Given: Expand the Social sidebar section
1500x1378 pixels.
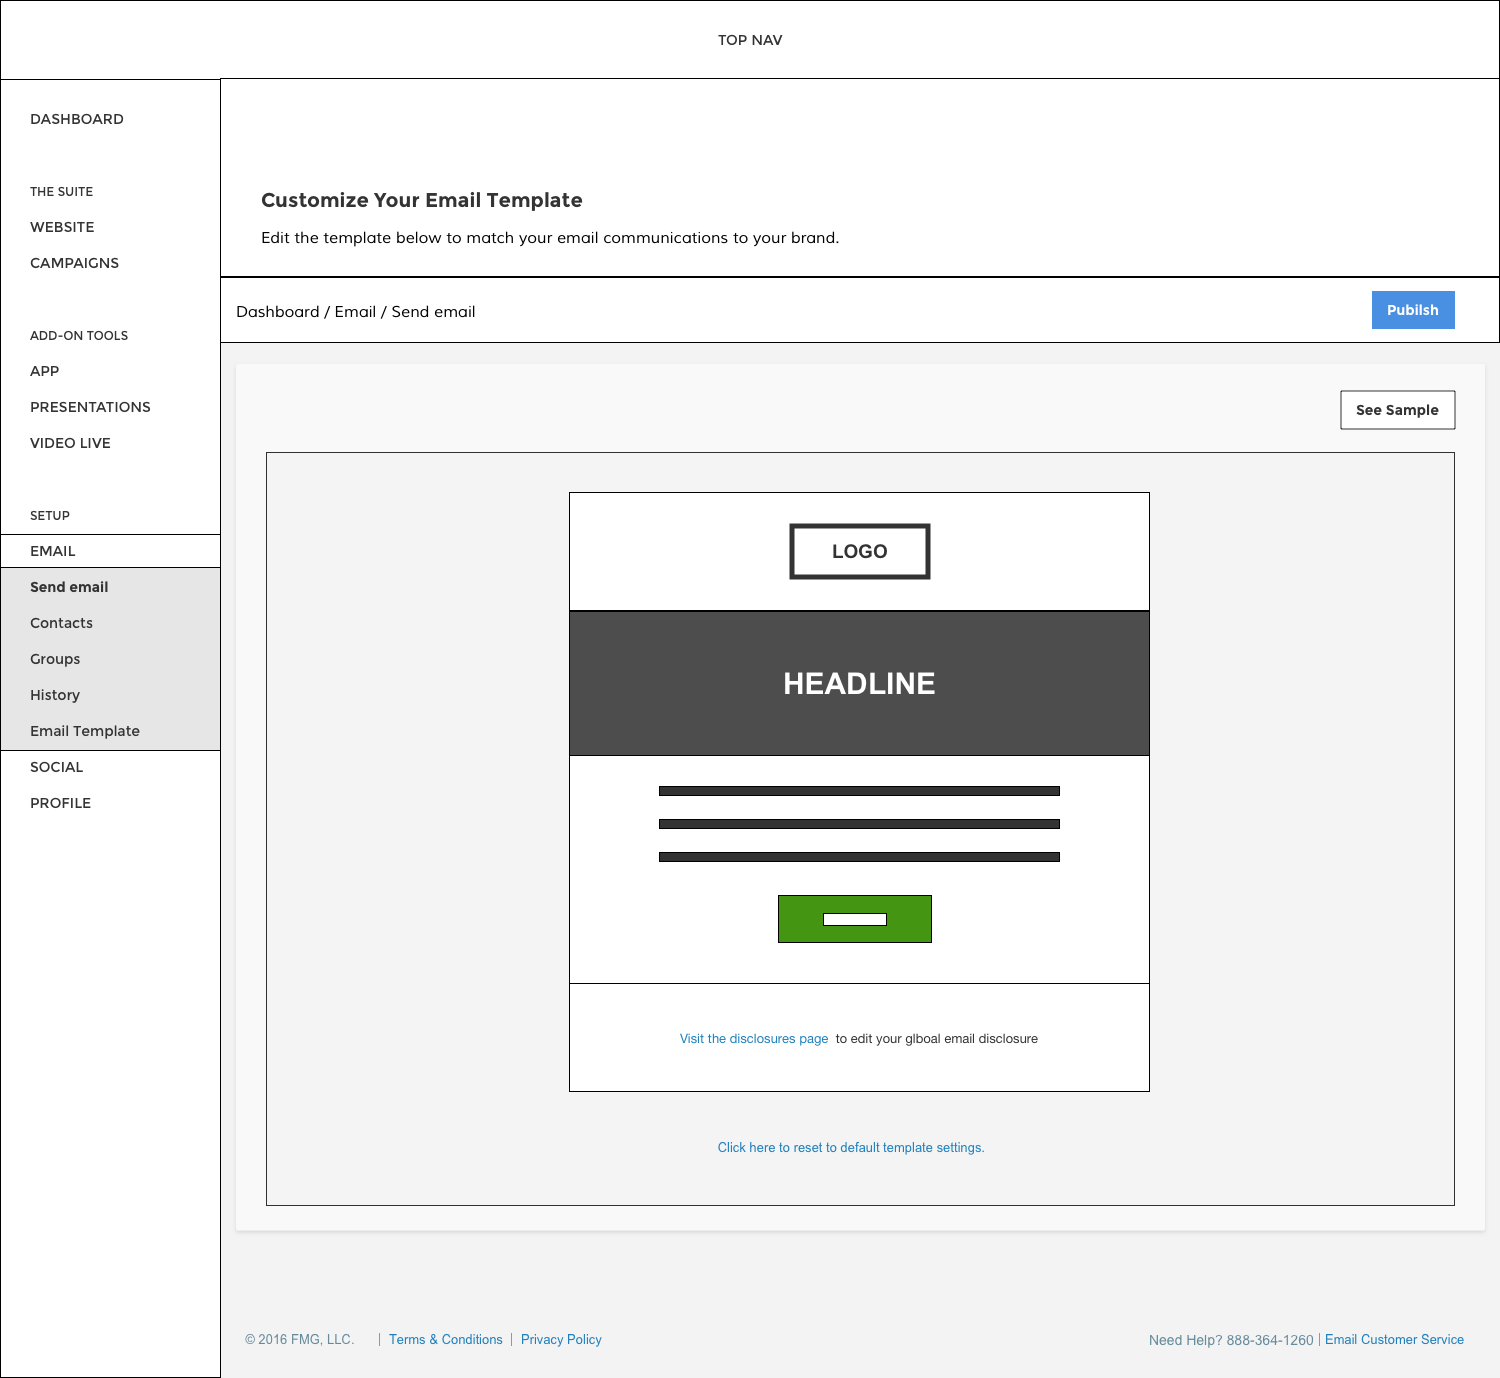Looking at the screenshot, I should [x=56, y=767].
